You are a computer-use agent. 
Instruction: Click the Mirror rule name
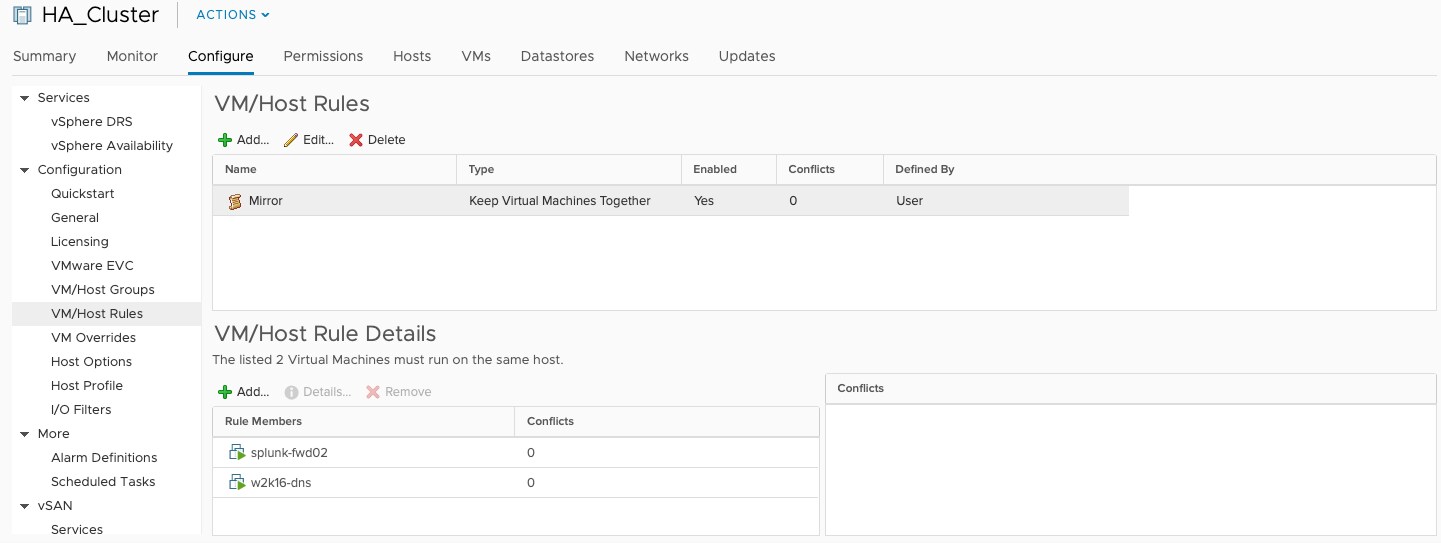(x=266, y=201)
